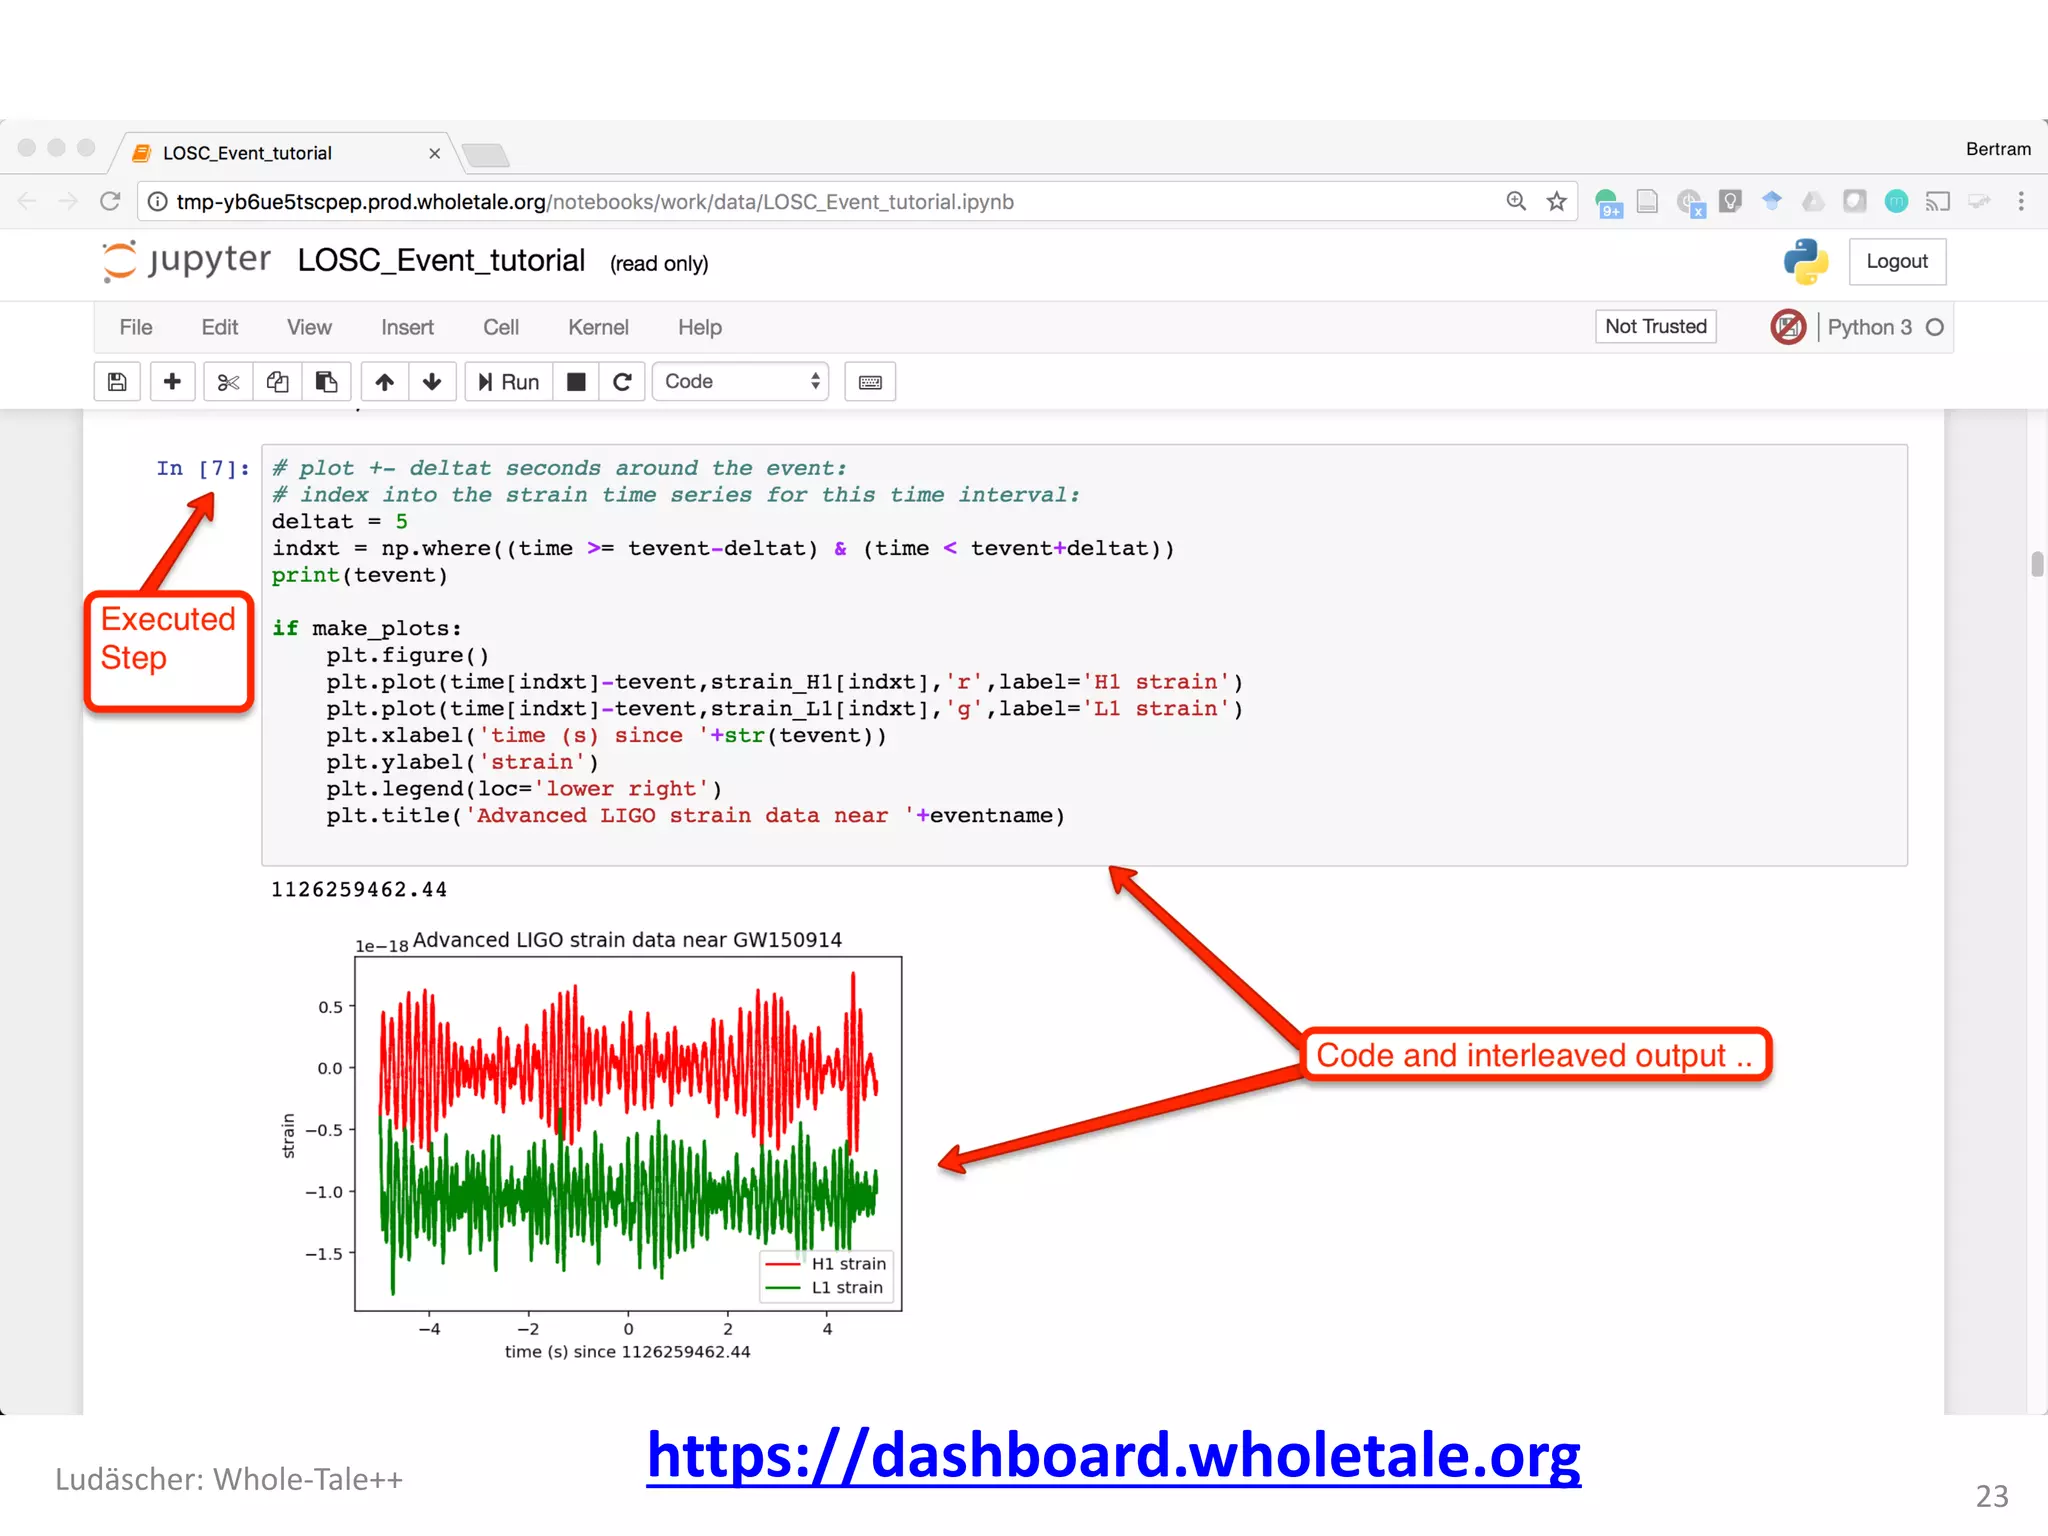Click the browser address bar URL
Viewport: 2048px width, 1536px height.
pyautogui.click(x=595, y=202)
